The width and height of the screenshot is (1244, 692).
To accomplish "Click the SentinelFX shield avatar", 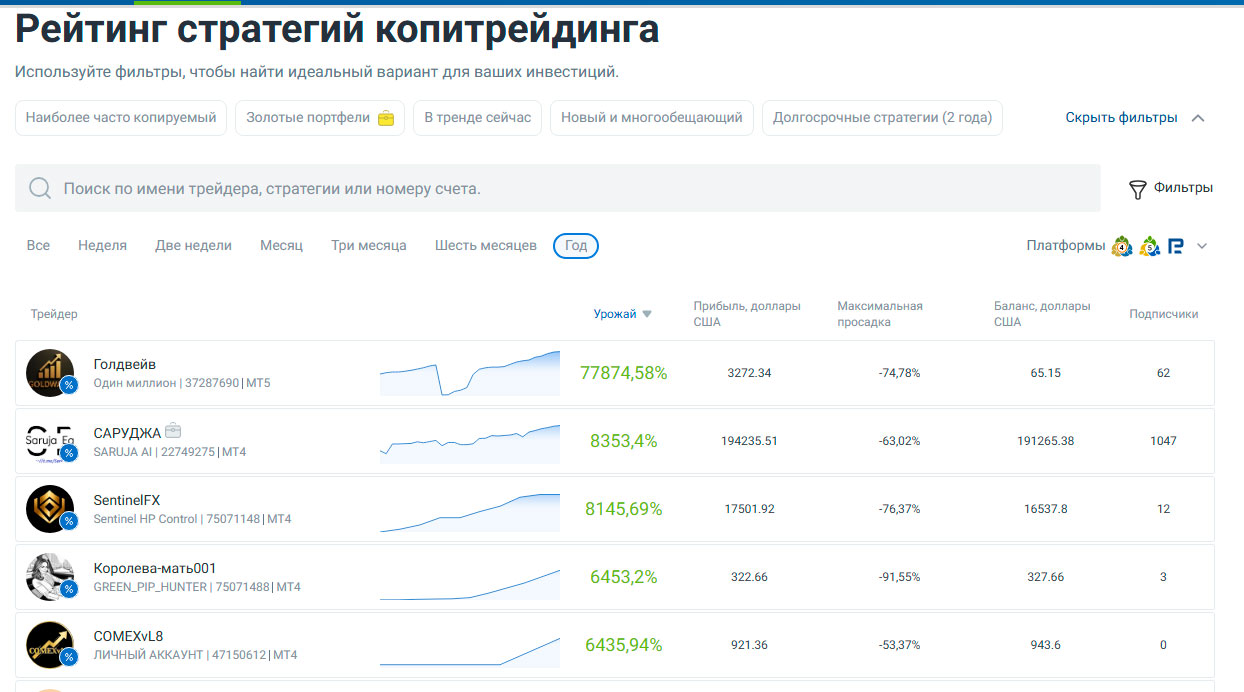I will 50,509.
